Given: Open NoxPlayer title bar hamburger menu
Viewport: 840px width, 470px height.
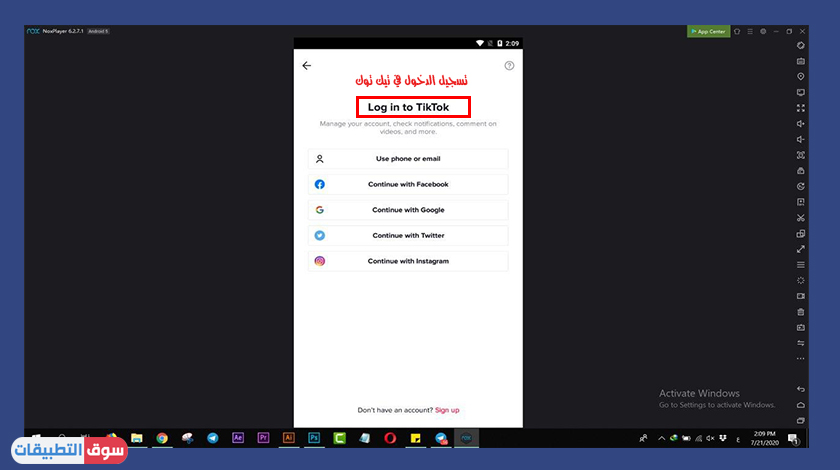Looking at the screenshot, I should 750,32.
